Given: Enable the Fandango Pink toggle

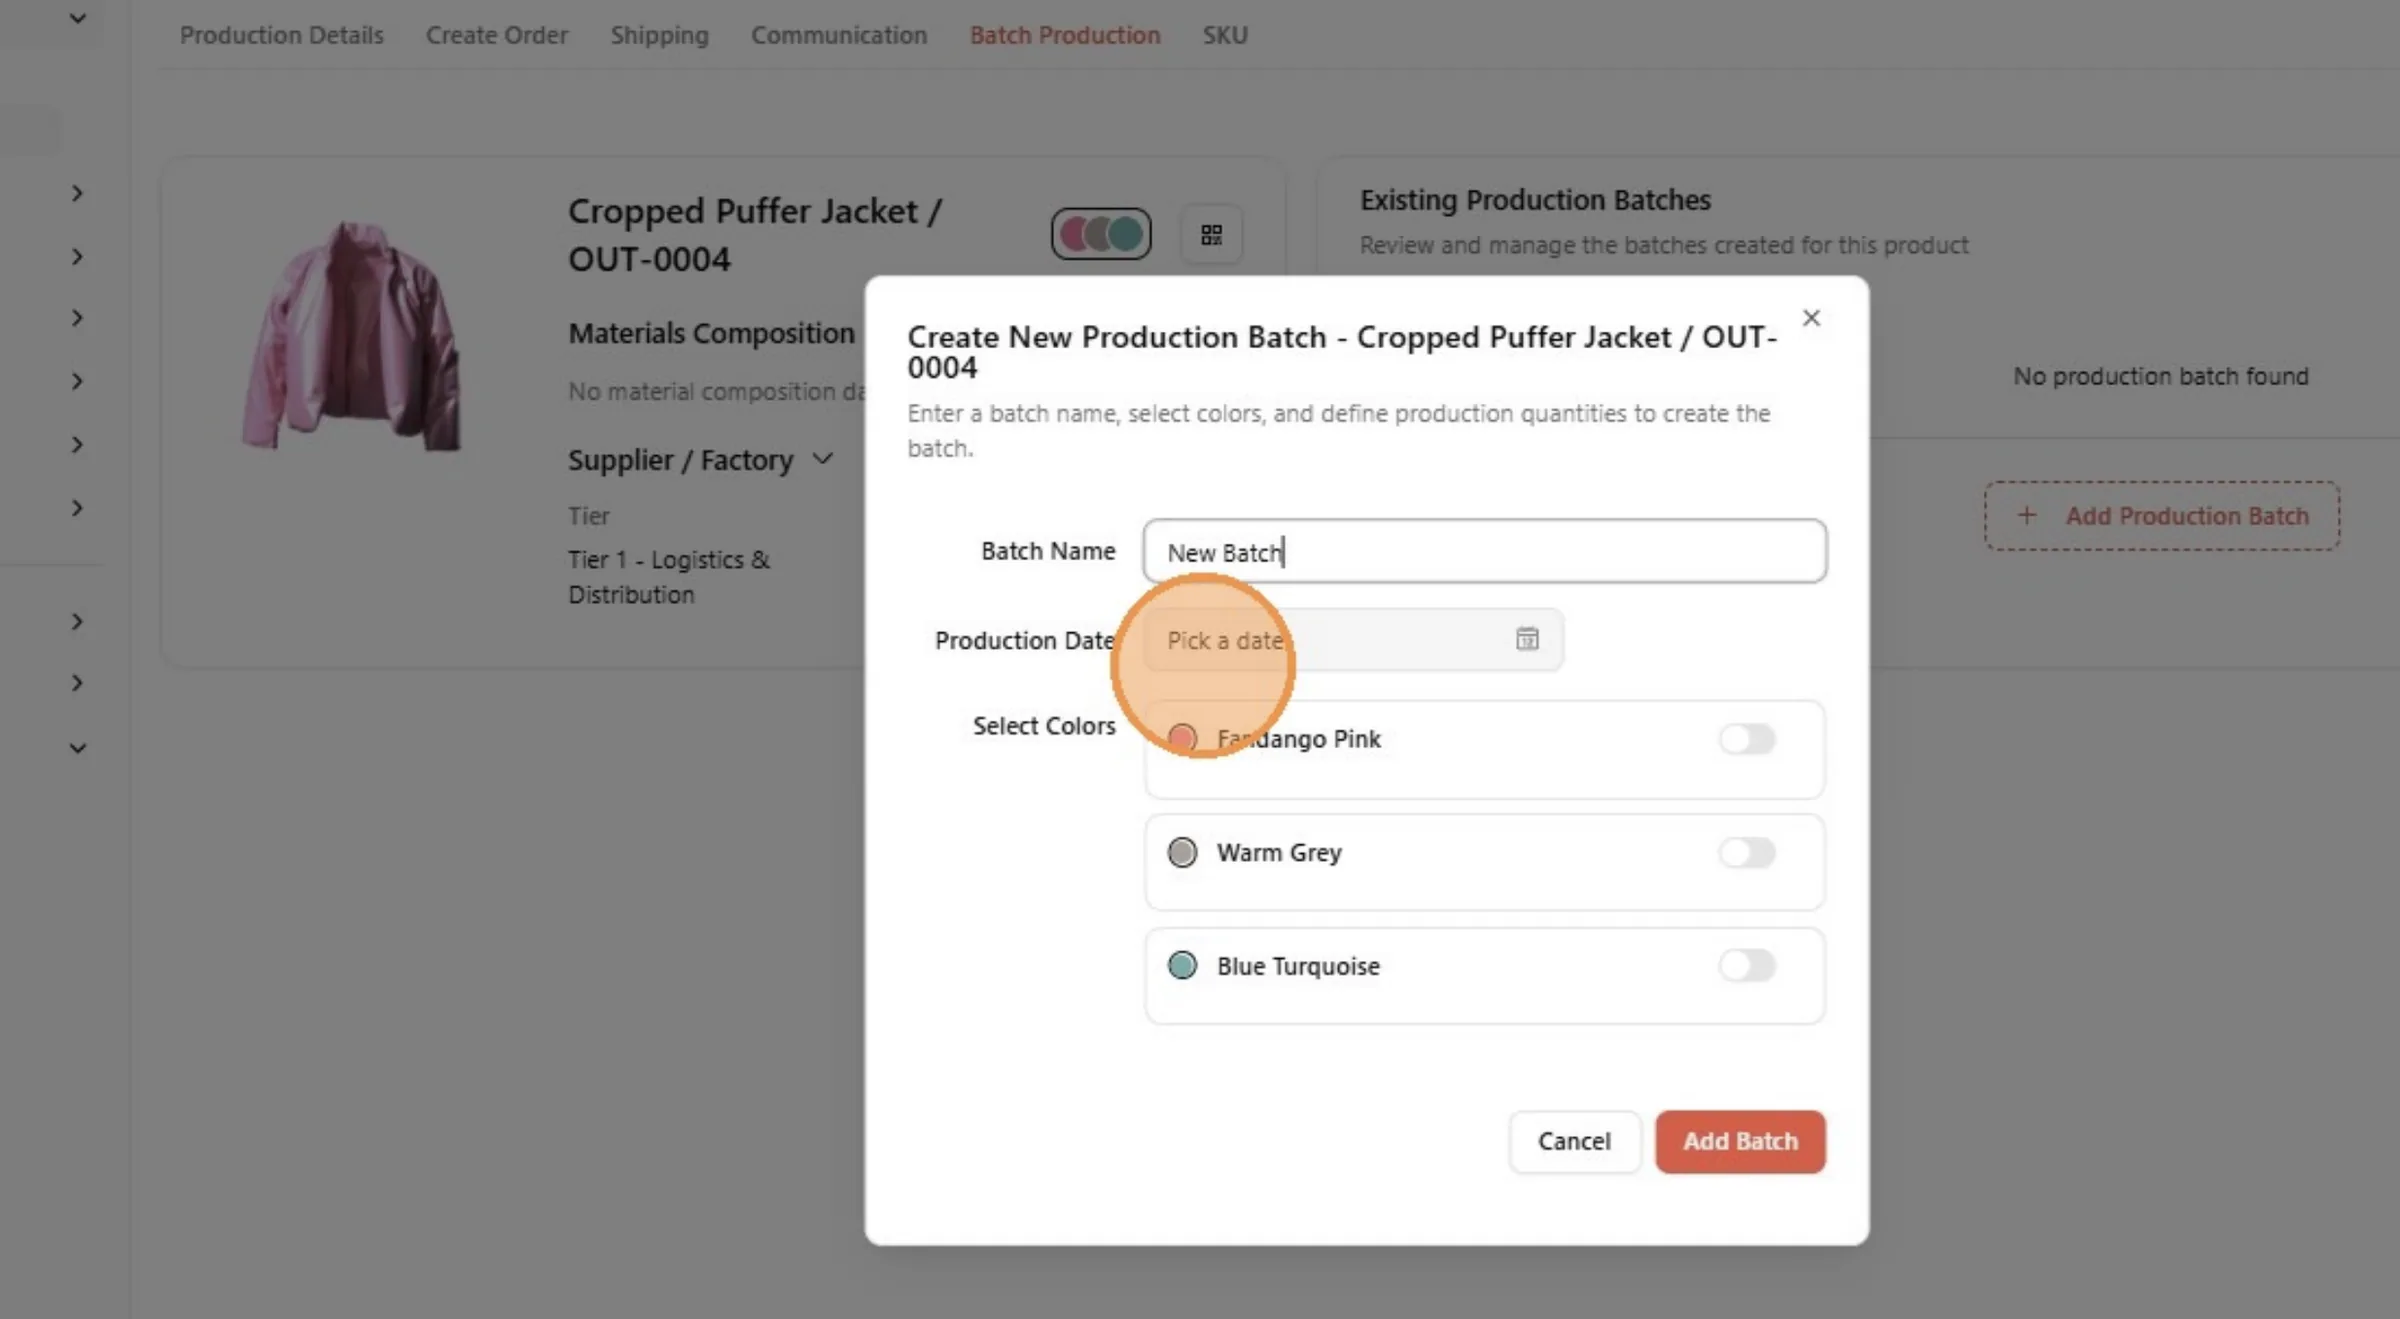Looking at the screenshot, I should pyautogui.click(x=1747, y=739).
